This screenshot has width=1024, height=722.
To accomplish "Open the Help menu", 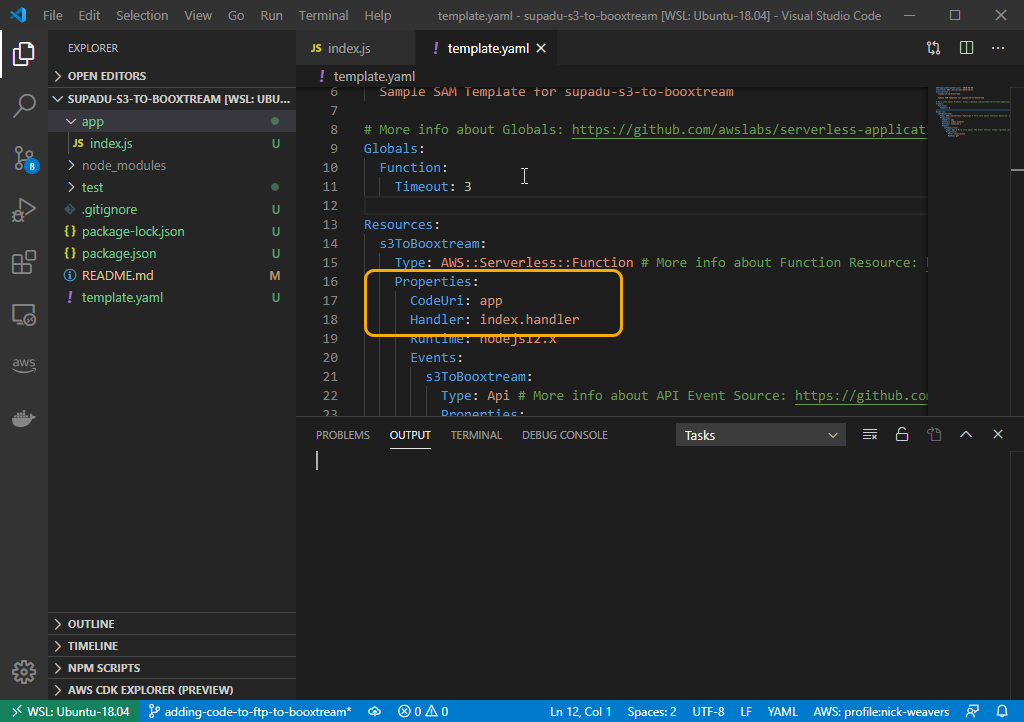I will point(377,15).
